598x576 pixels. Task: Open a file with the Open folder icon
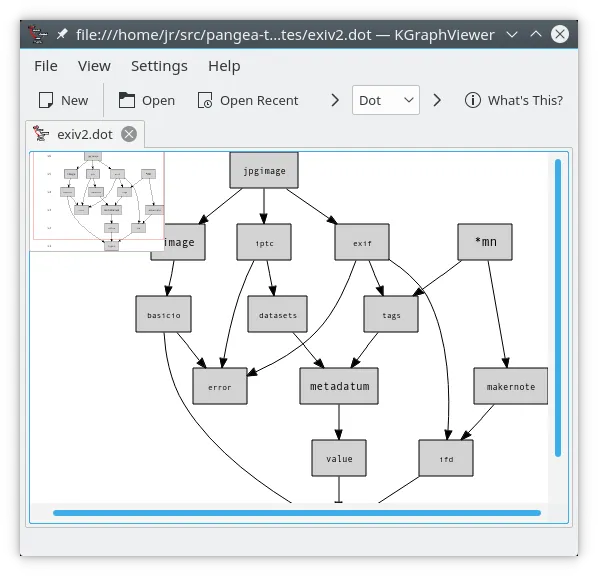[x=127, y=100]
